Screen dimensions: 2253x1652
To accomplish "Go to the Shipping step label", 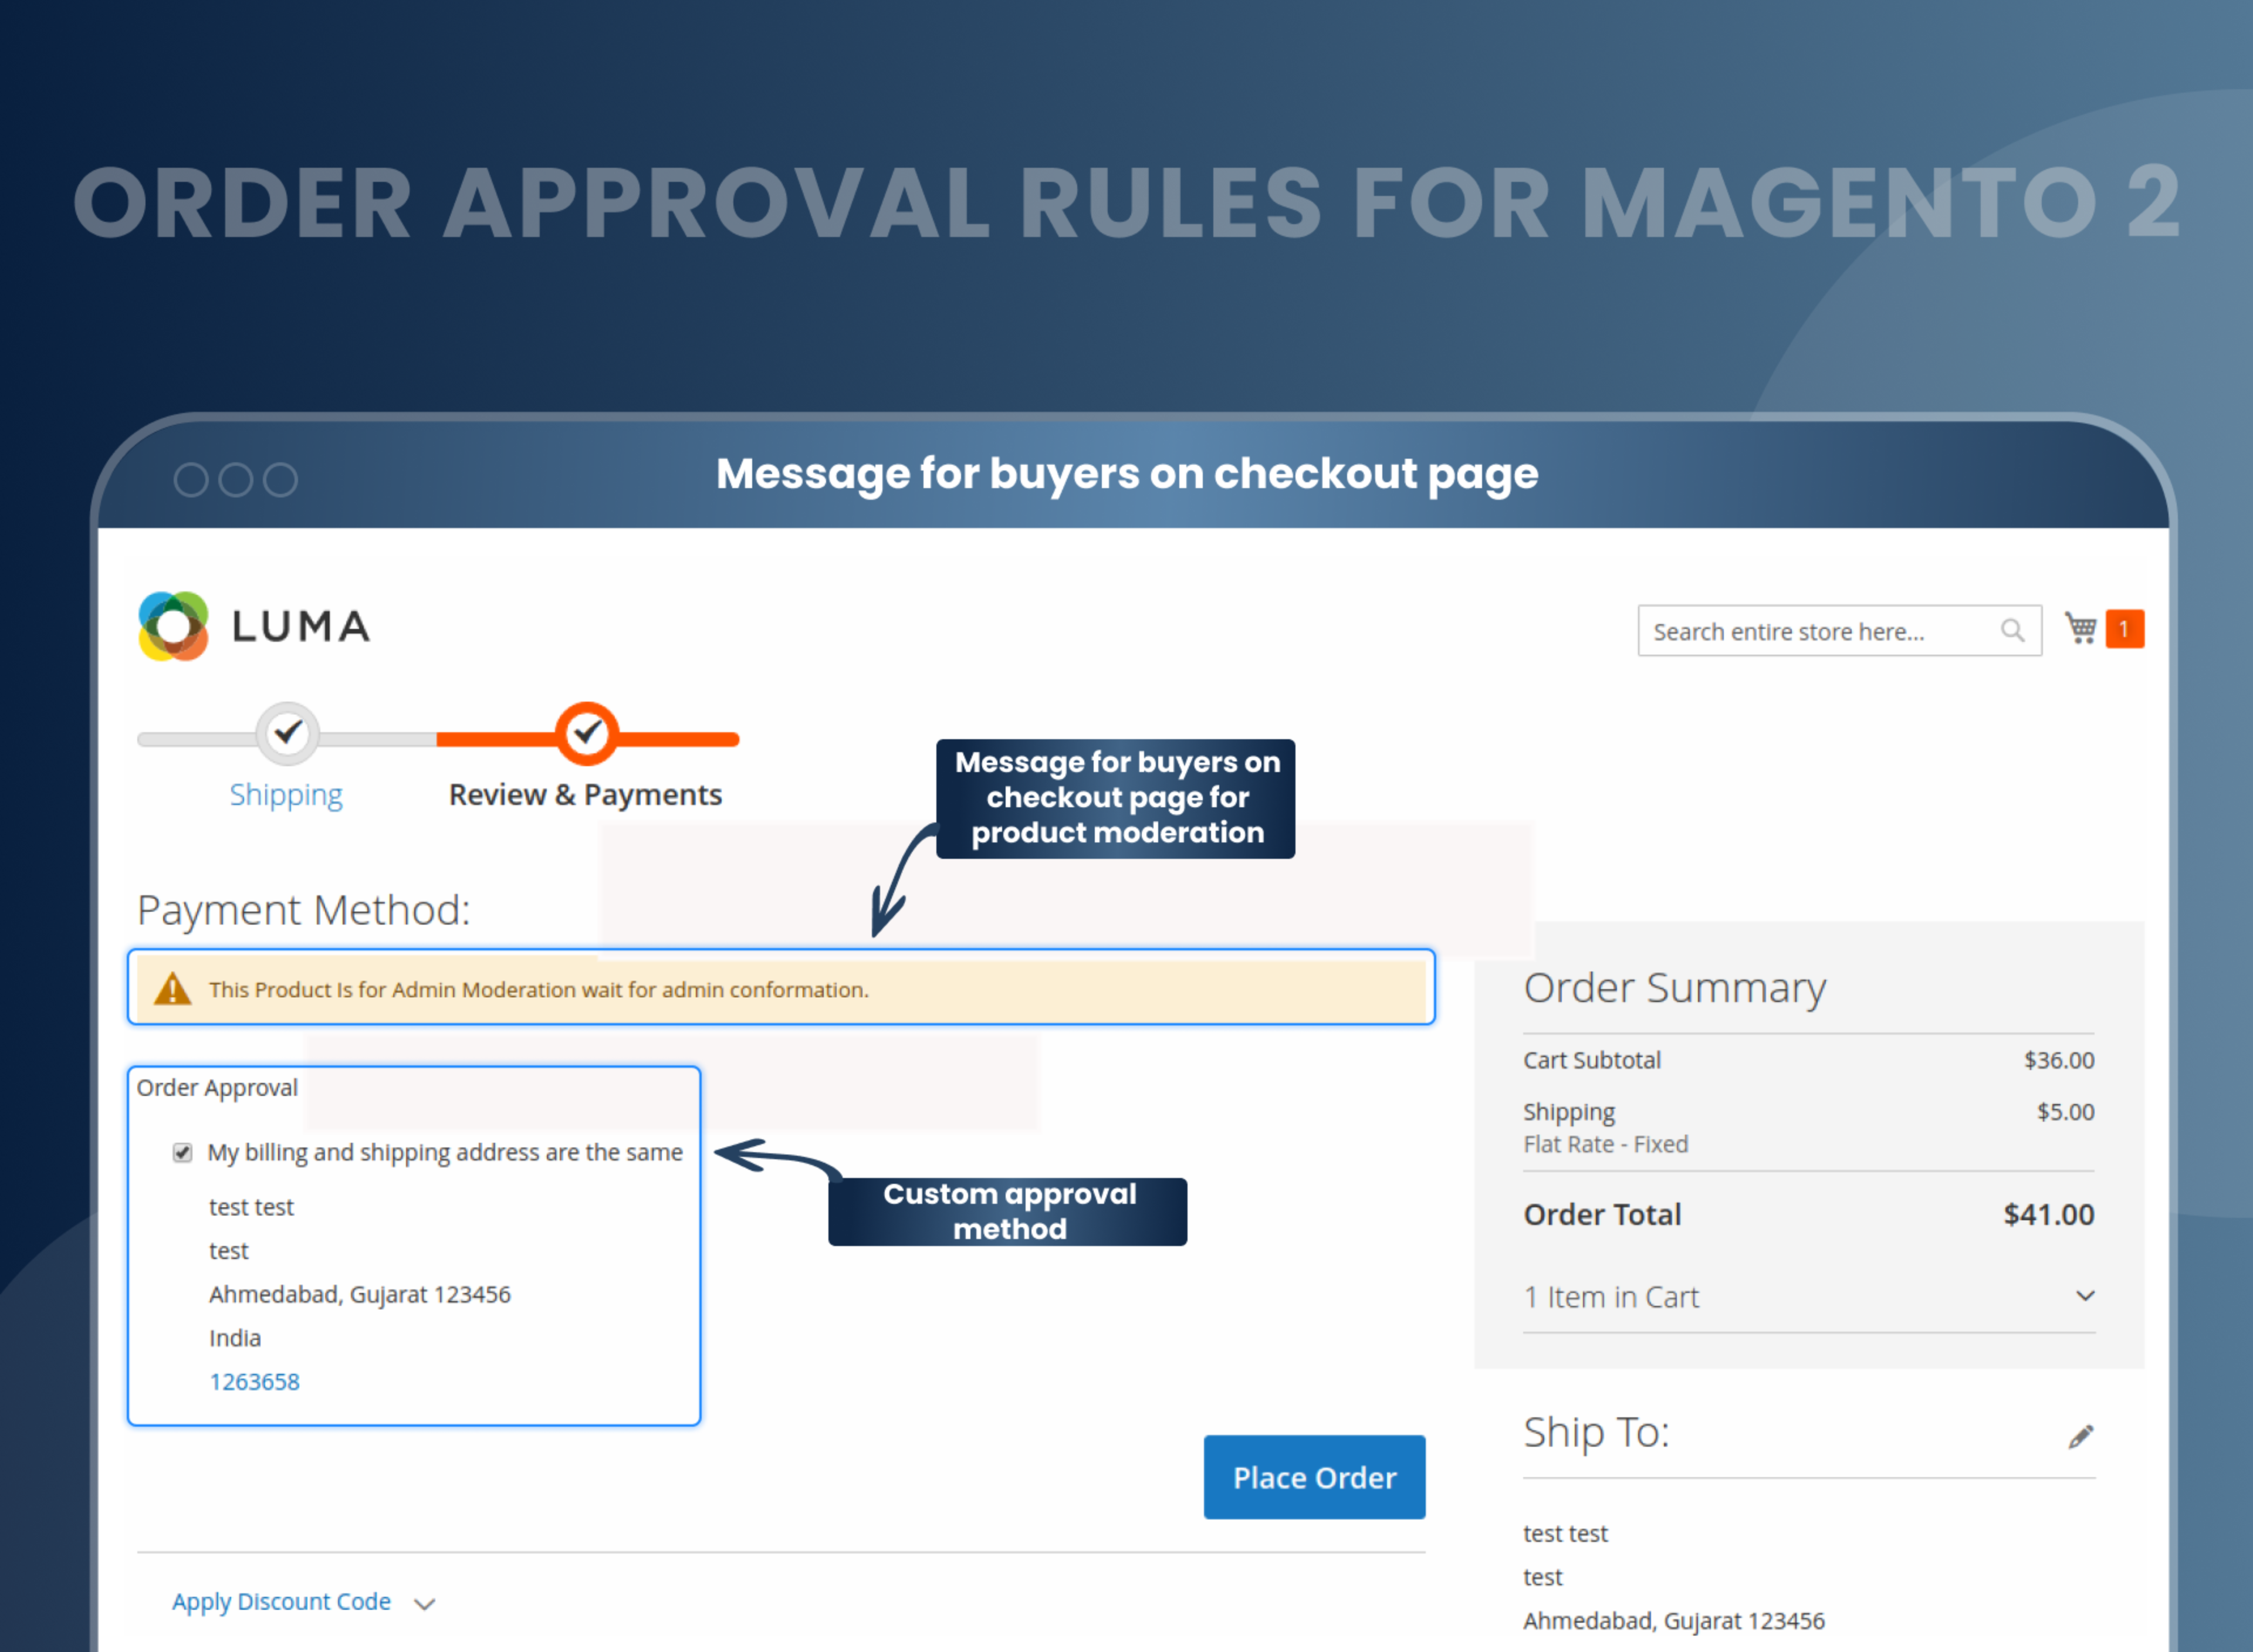I will click(x=286, y=795).
